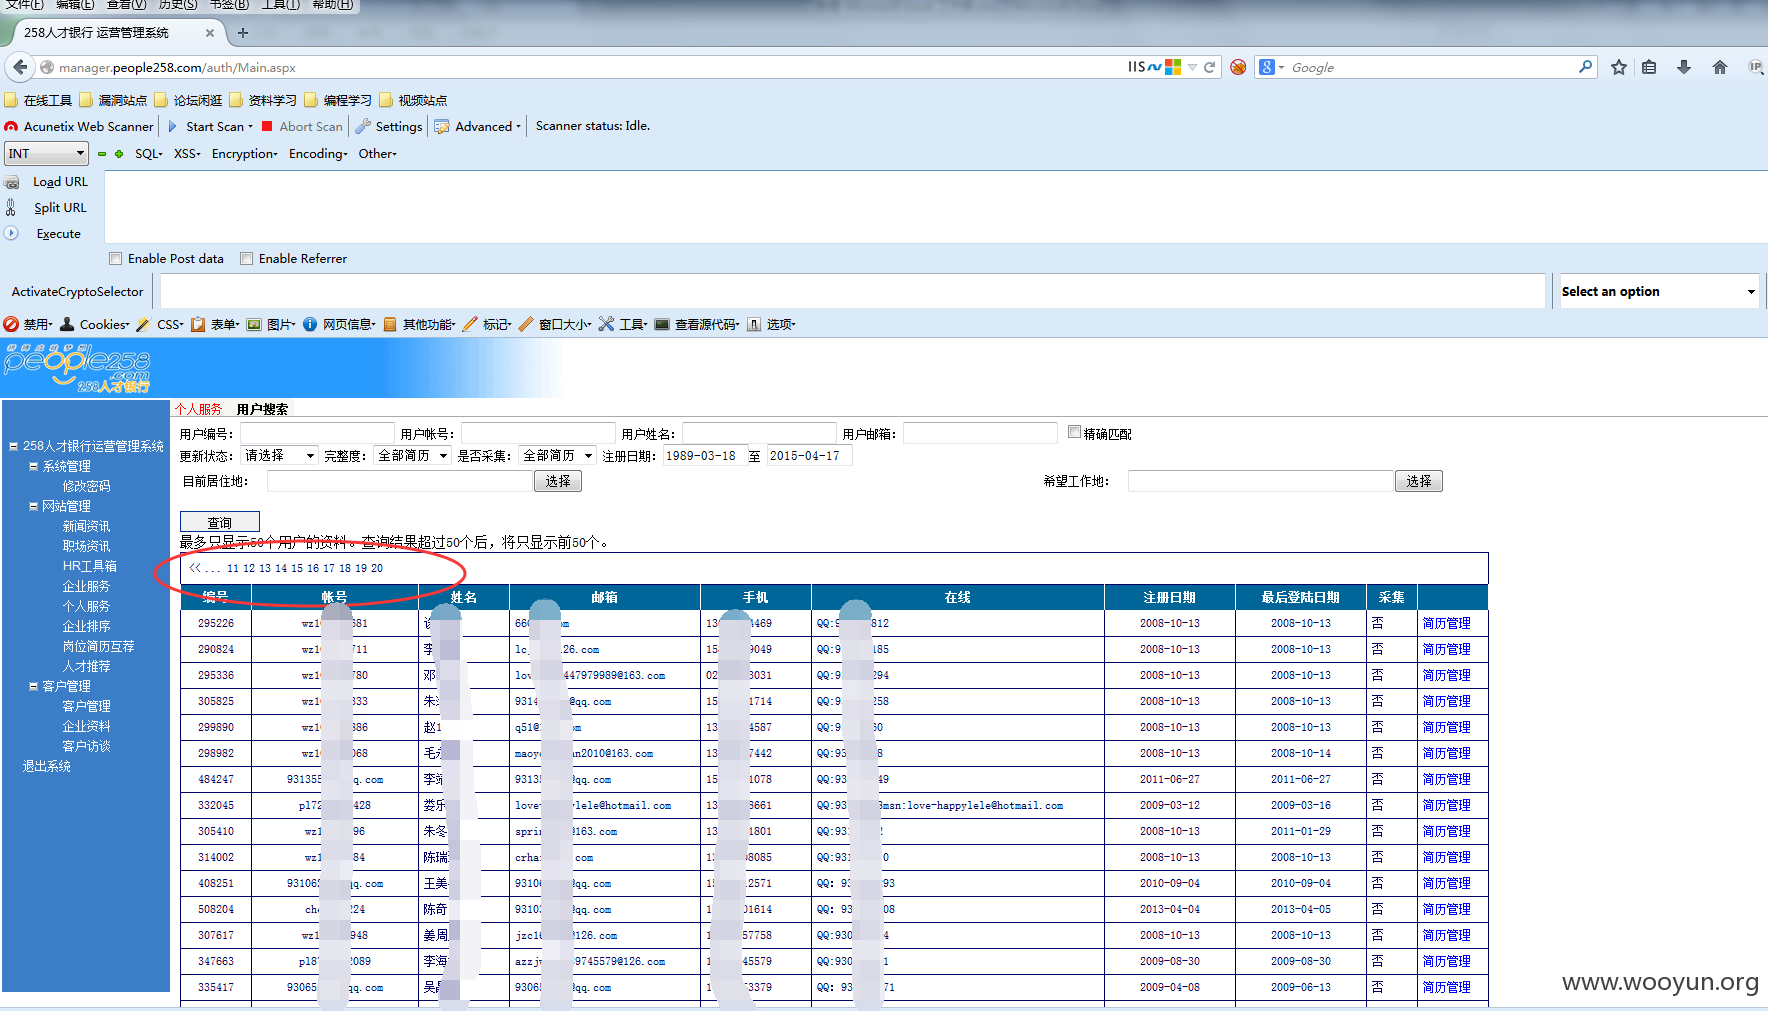Open the 更新状态 请选择 dropdown
Image resolution: width=1768 pixels, height=1011 pixels.
coord(279,456)
